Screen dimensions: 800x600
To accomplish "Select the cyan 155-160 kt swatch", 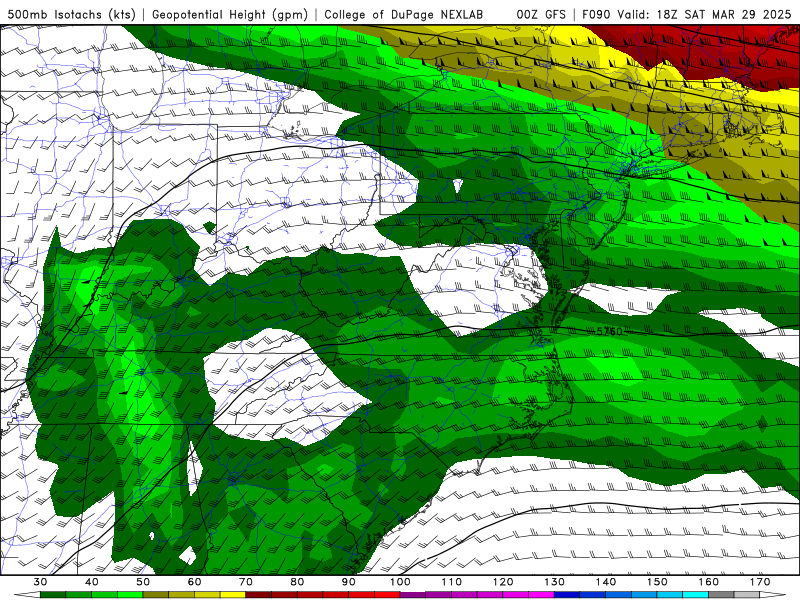I will pyautogui.click(x=695, y=595).
